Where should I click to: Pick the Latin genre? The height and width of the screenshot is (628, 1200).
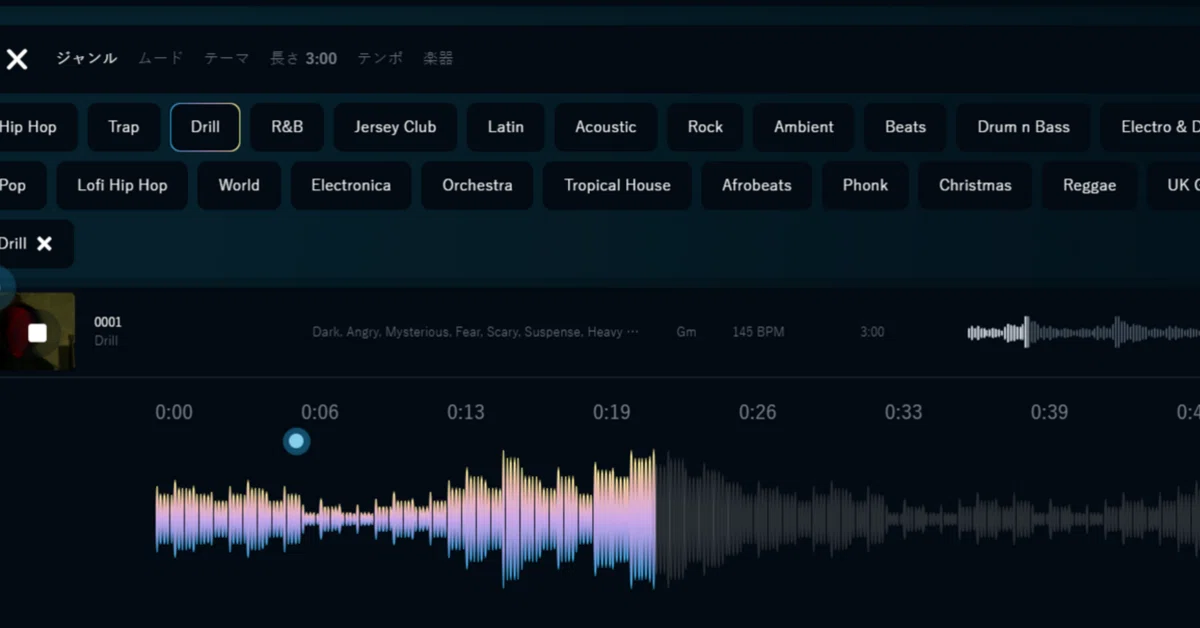[506, 127]
